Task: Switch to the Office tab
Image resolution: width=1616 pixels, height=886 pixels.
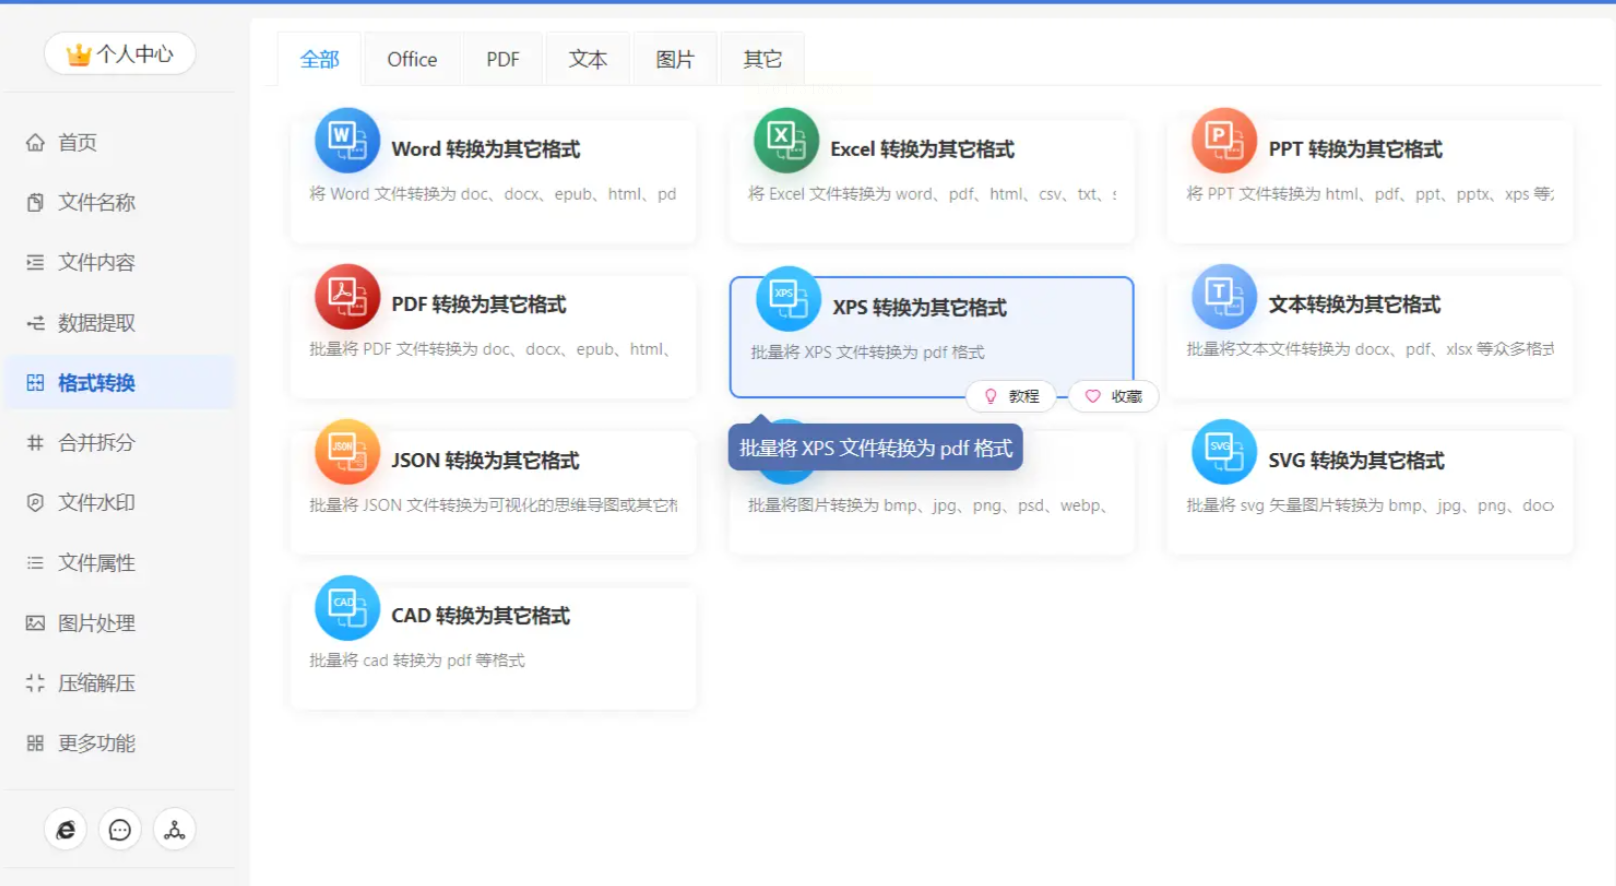Action: click(412, 60)
